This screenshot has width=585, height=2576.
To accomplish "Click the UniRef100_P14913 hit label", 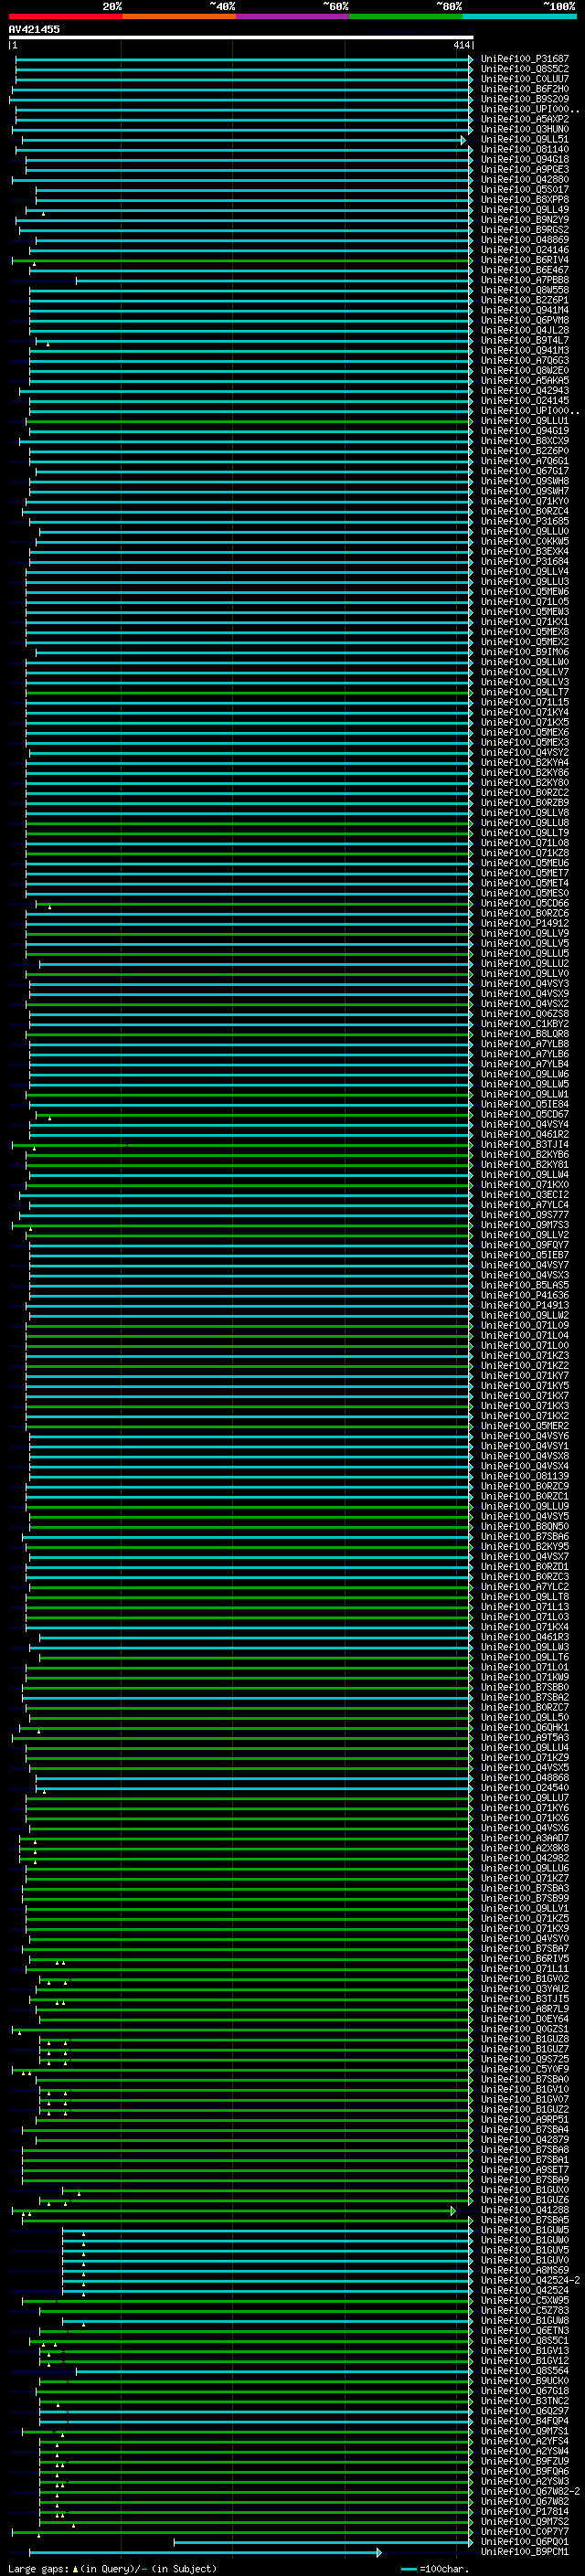I will 524,1306.
